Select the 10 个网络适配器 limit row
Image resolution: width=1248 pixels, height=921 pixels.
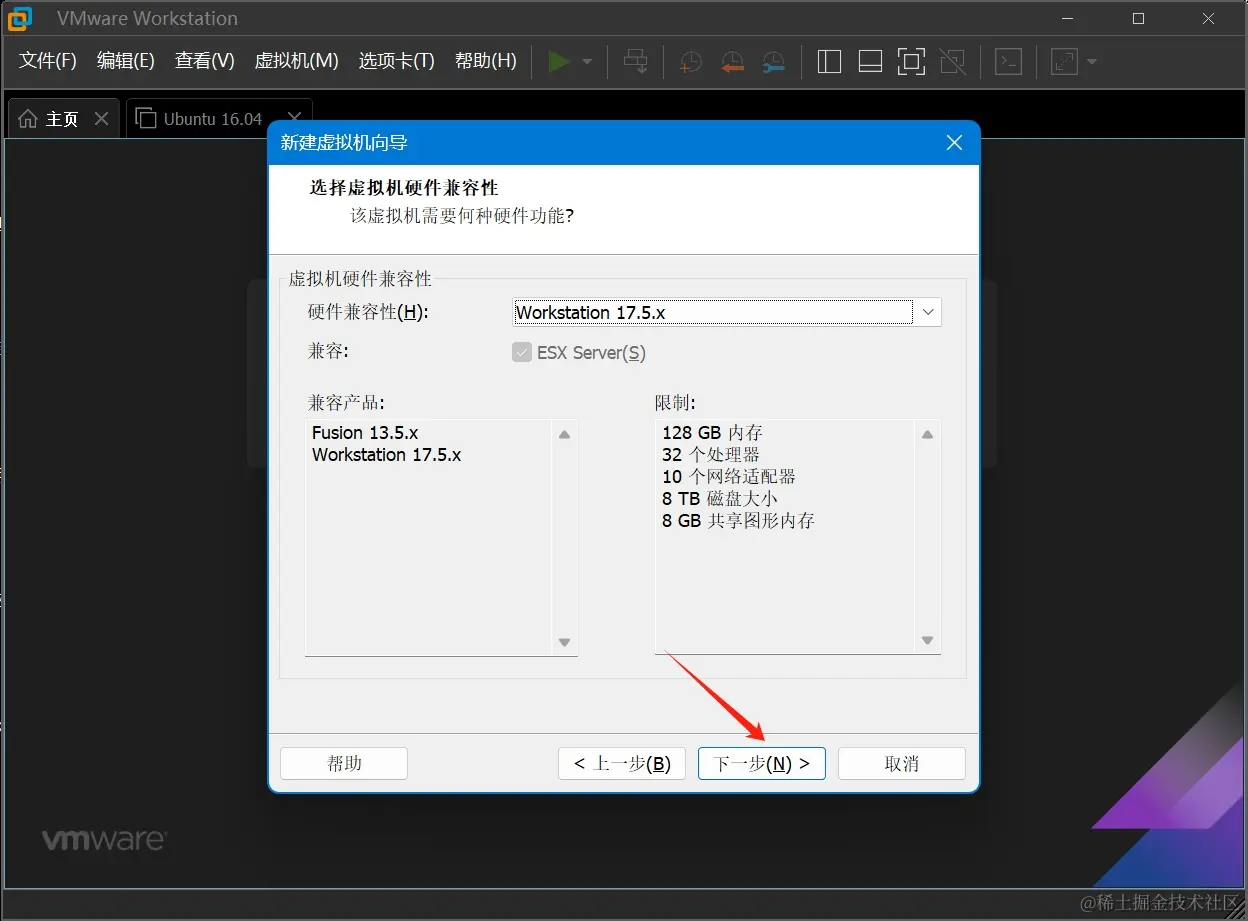pyautogui.click(x=729, y=477)
